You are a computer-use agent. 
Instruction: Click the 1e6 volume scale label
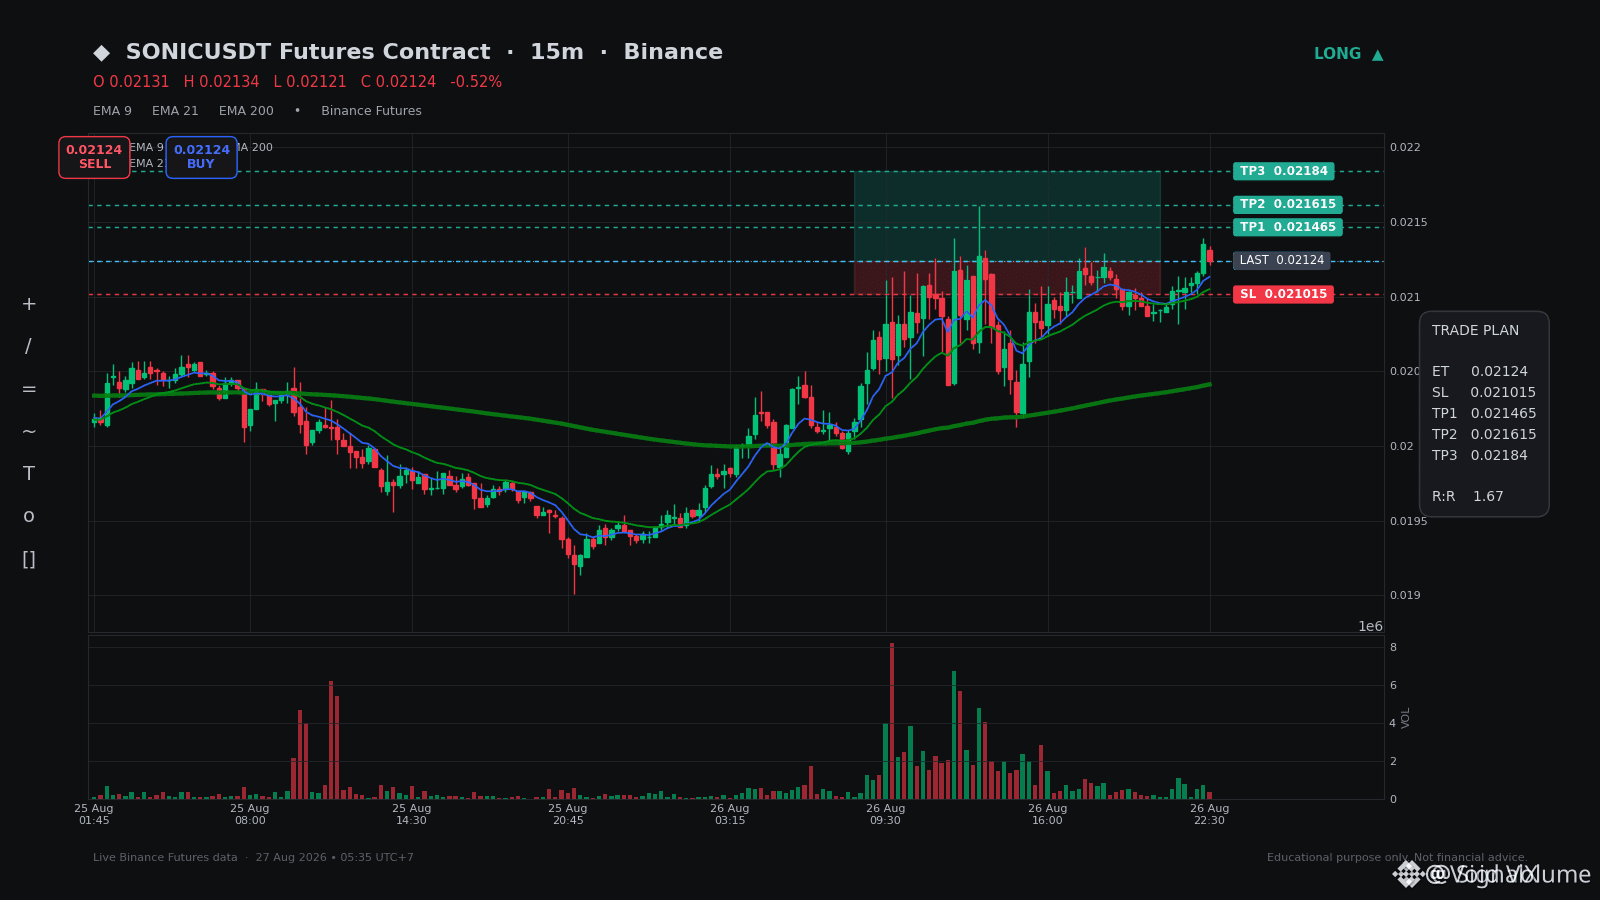click(x=1370, y=627)
